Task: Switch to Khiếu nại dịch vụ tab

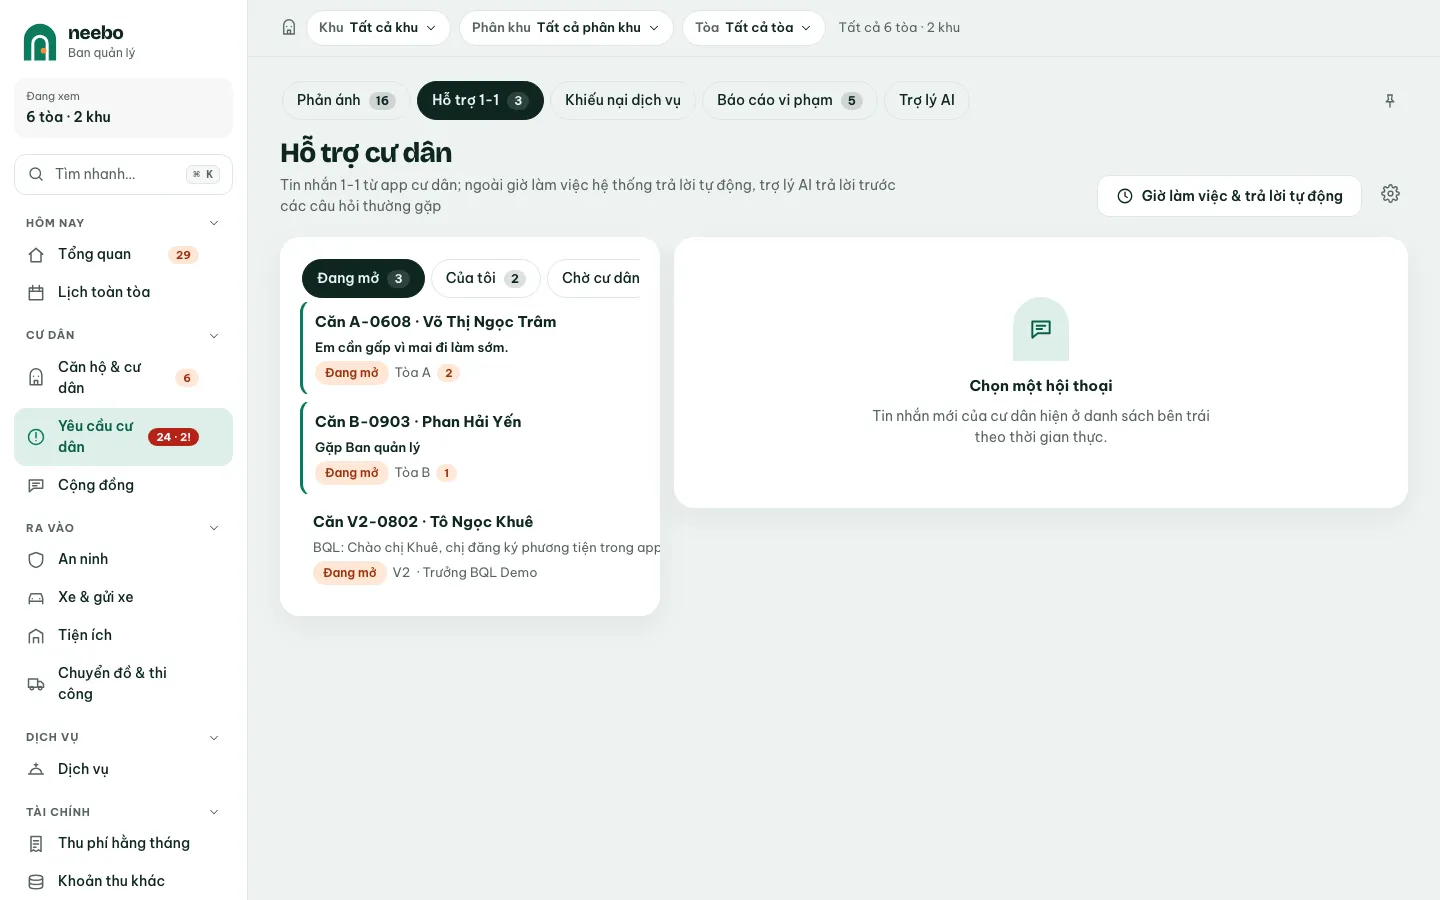Action: [x=623, y=100]
